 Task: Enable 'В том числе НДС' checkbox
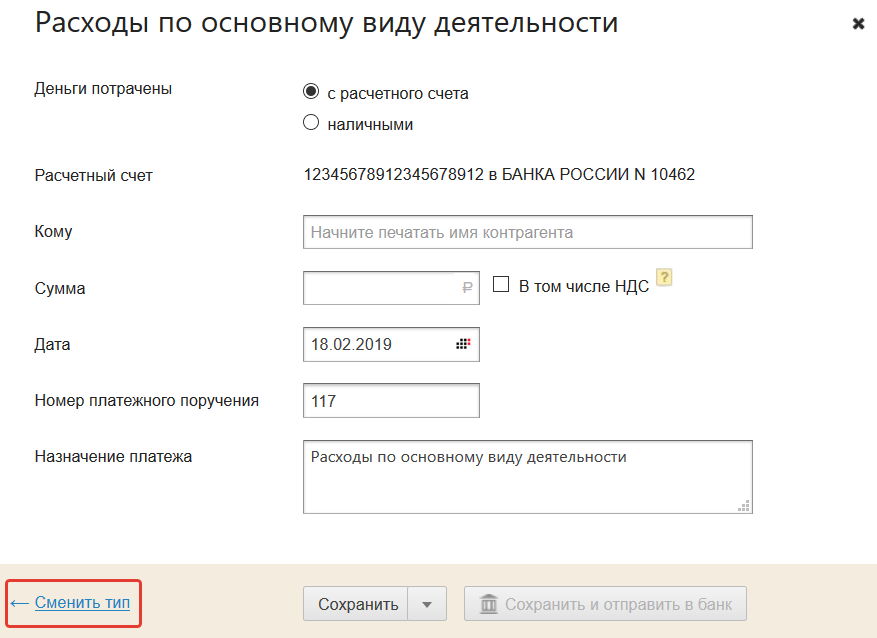point(501,285)
